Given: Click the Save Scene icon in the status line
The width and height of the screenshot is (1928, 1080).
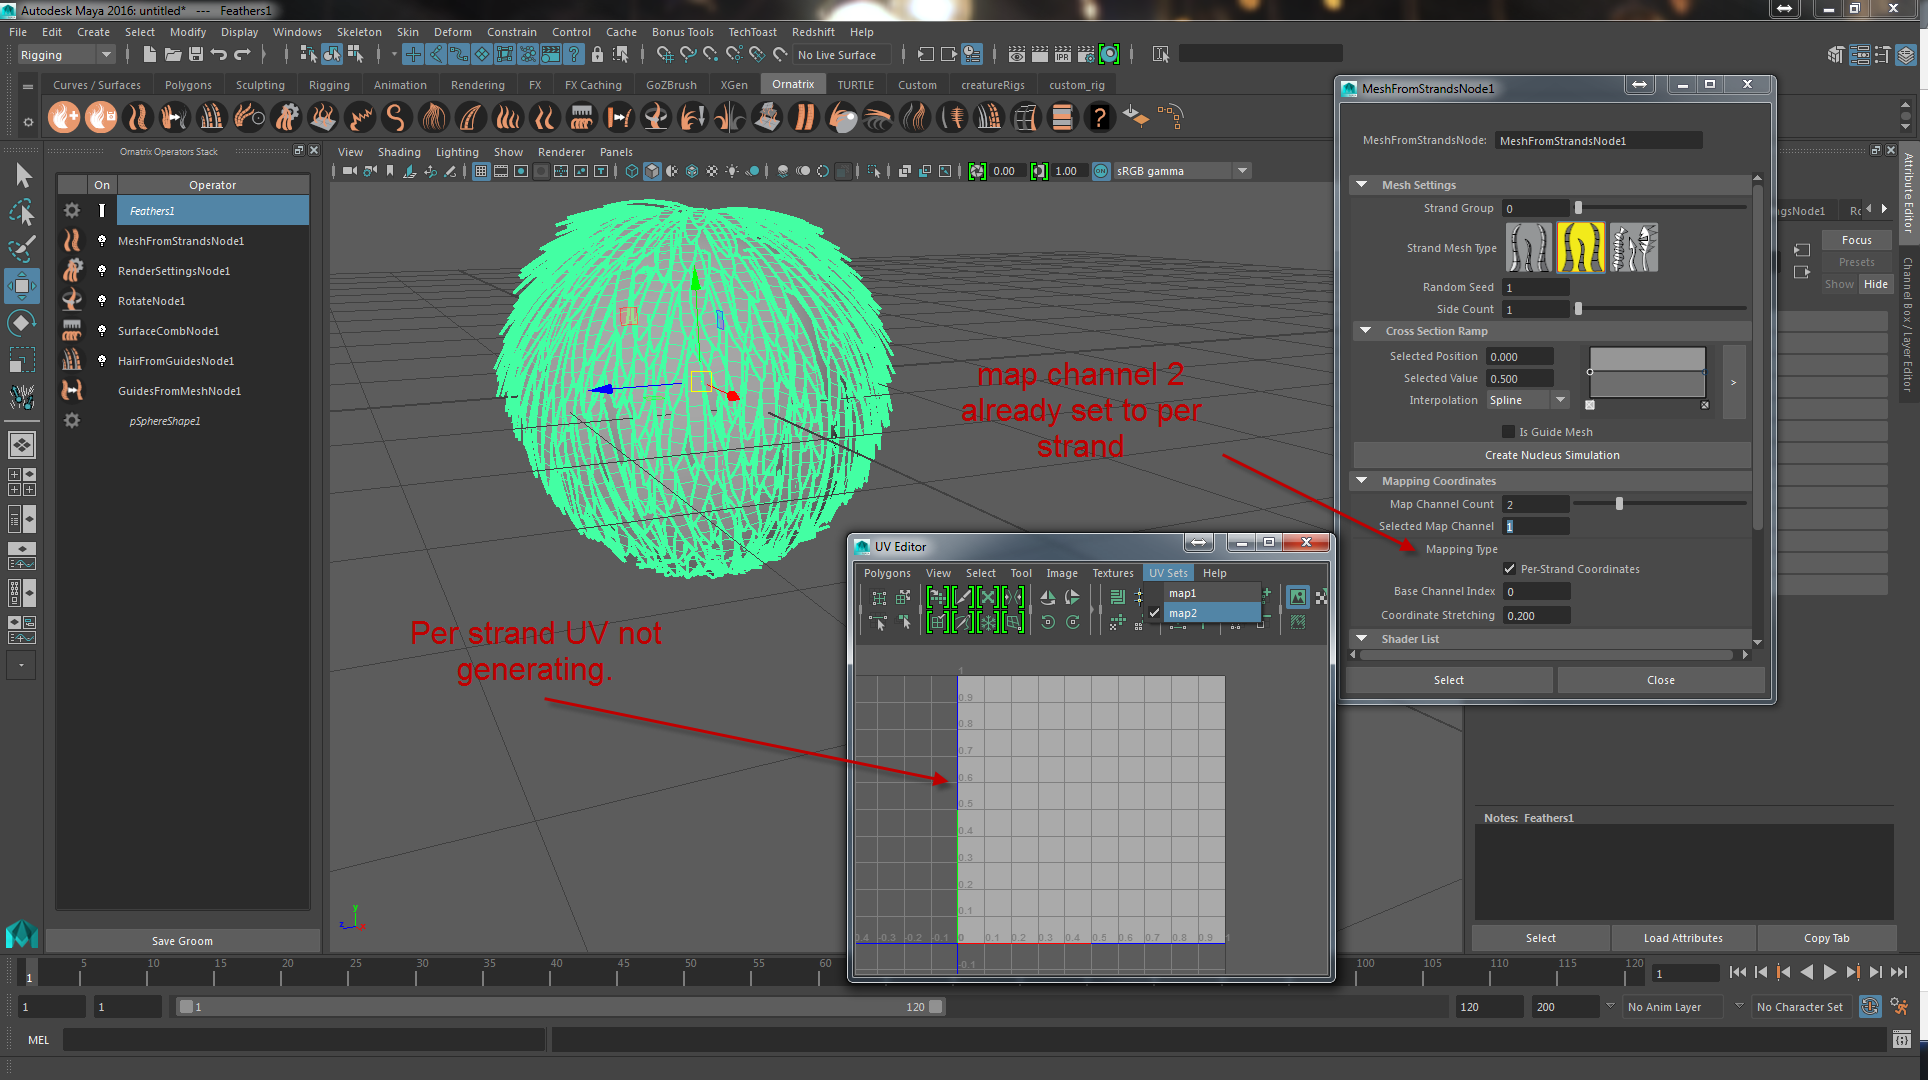Looking at the screenshot, I should [x=196, y=54].
